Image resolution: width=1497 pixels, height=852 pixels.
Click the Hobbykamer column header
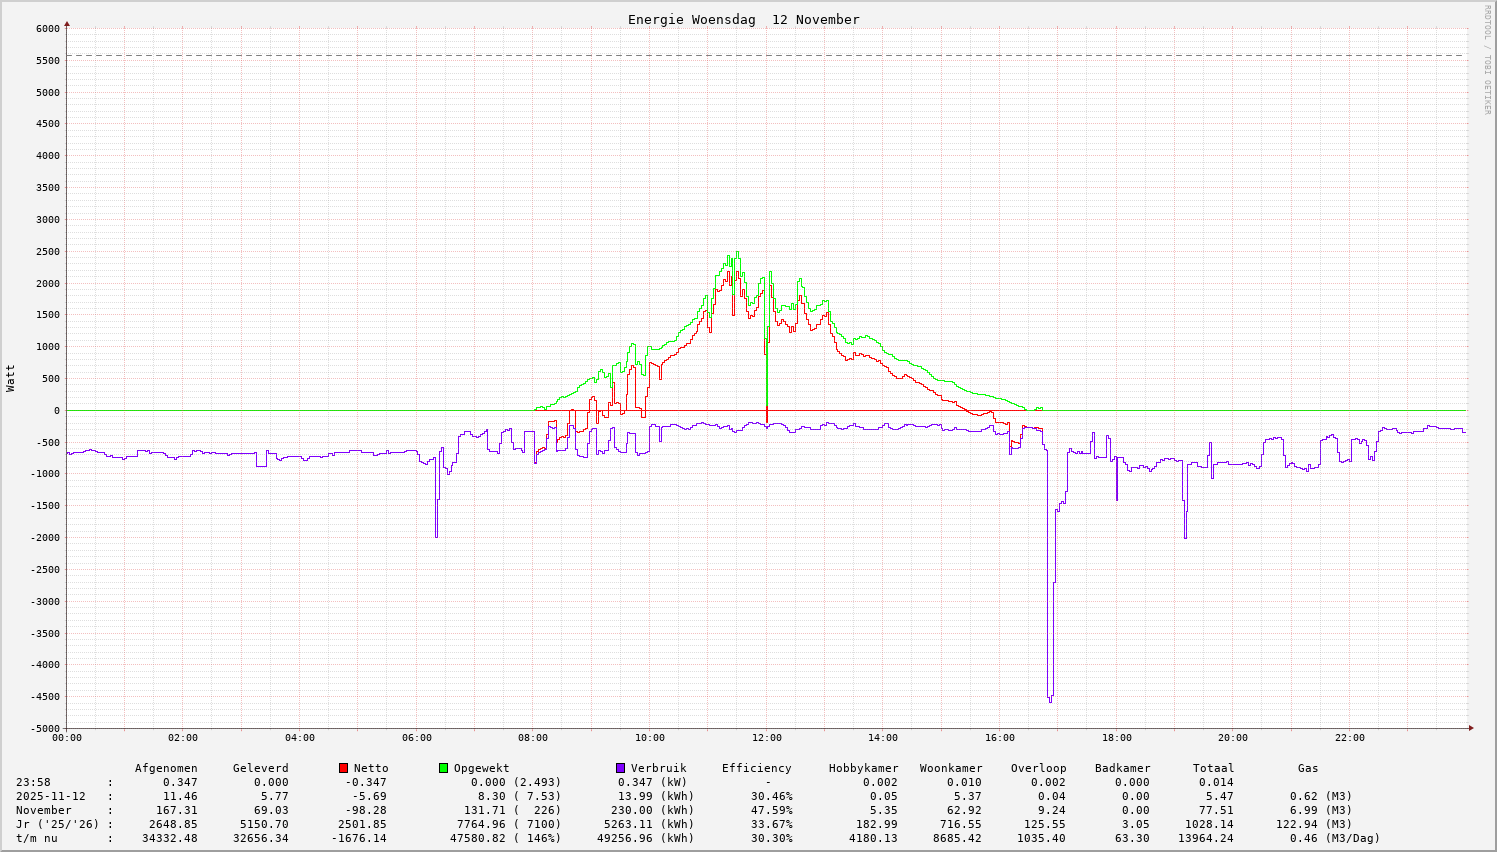coord(863,768)
